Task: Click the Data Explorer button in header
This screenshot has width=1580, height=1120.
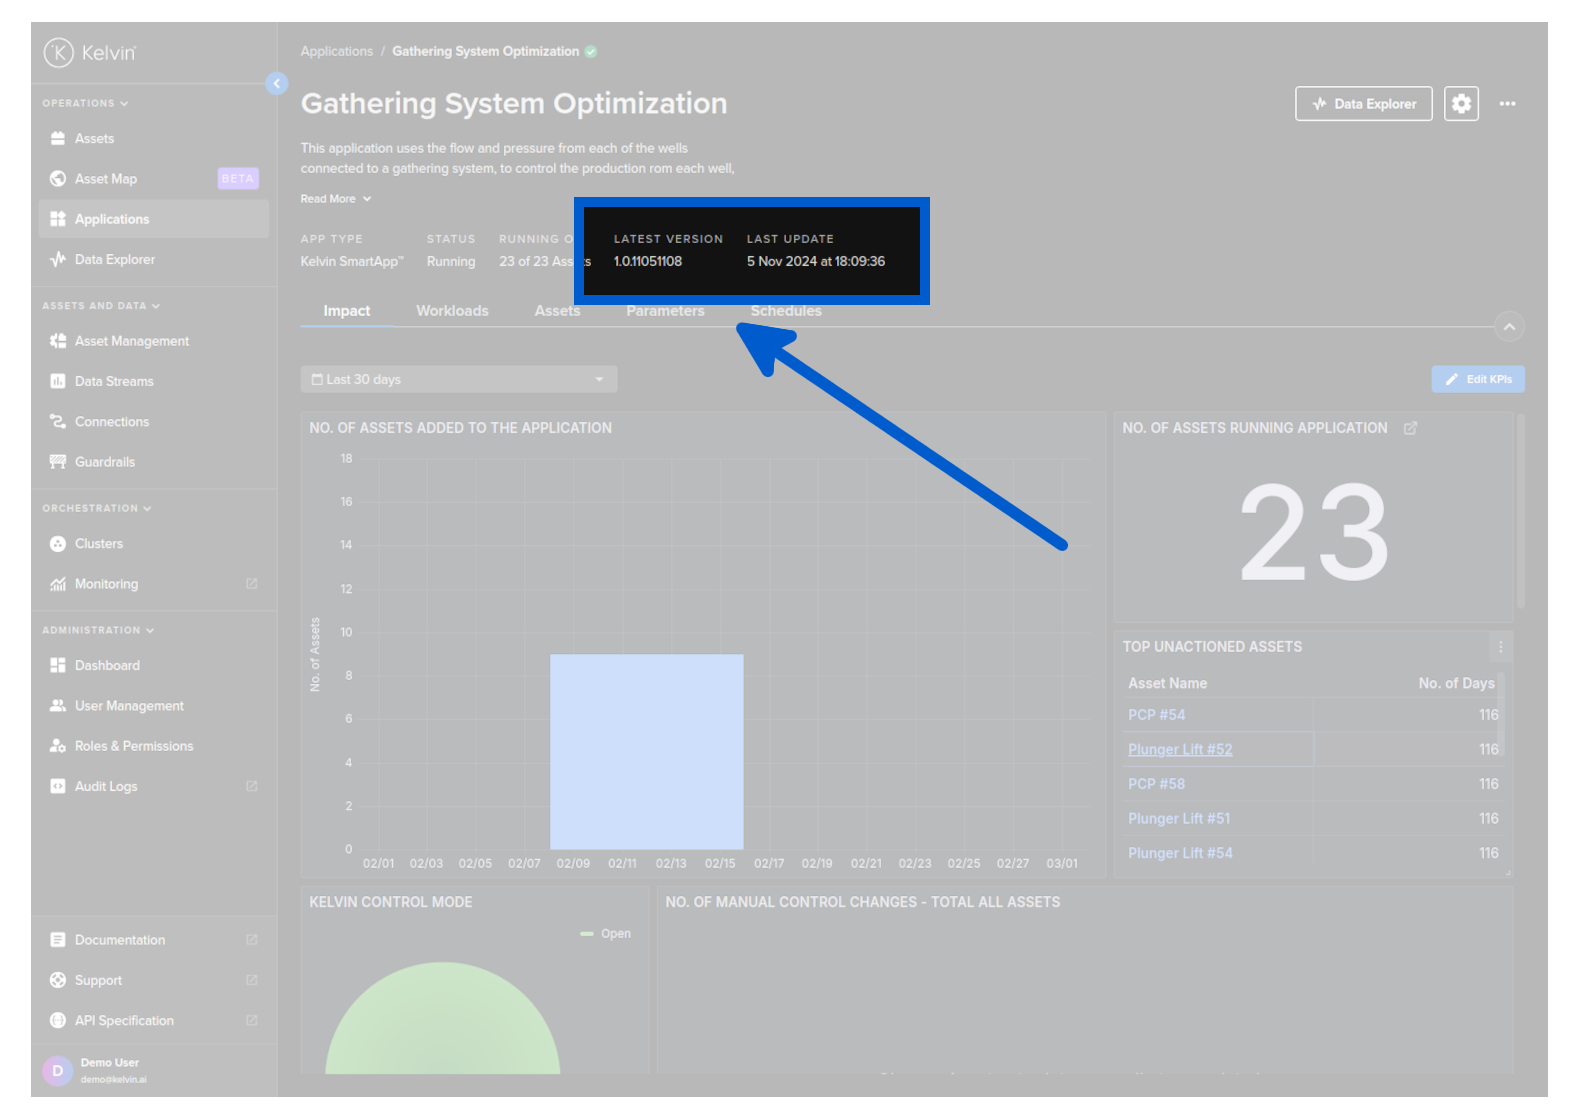Action: [x=1363, y=104]
